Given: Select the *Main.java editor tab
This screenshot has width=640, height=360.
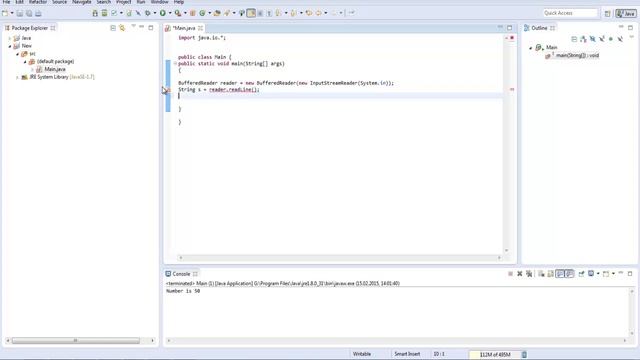Looking at the screenshot, I should (184, 28).
